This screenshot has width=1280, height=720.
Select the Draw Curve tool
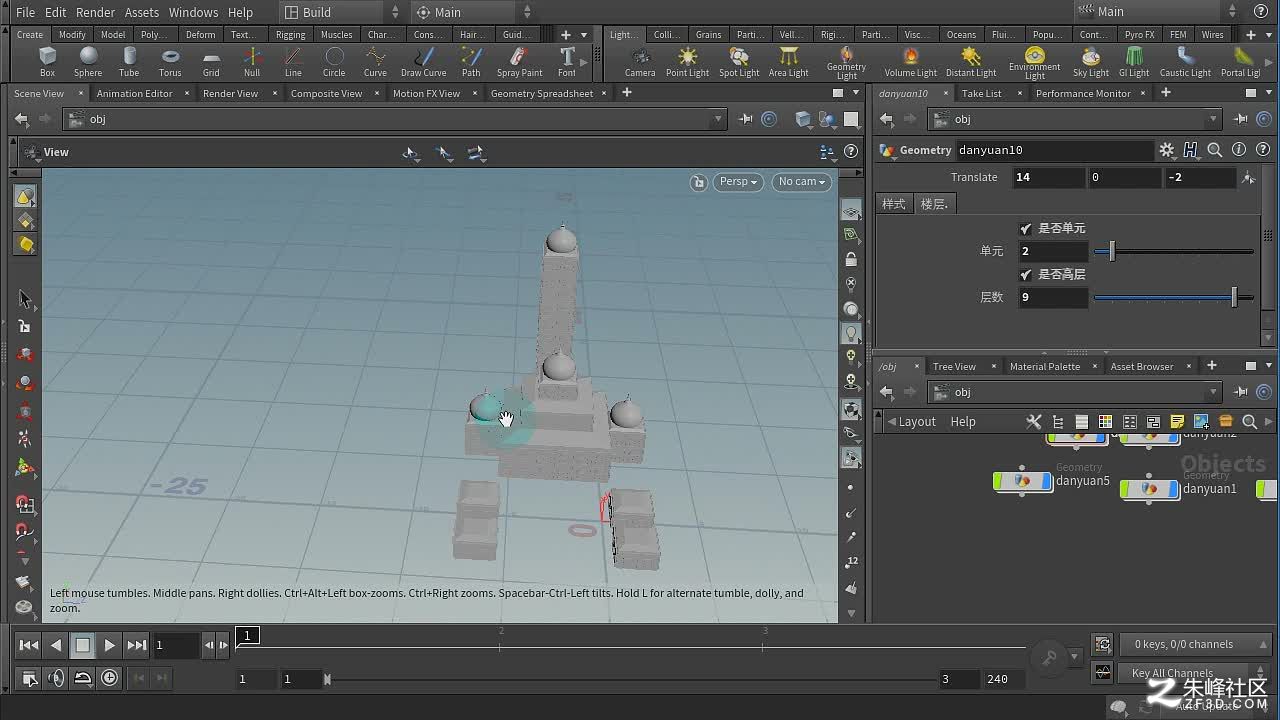coord(424,62)
